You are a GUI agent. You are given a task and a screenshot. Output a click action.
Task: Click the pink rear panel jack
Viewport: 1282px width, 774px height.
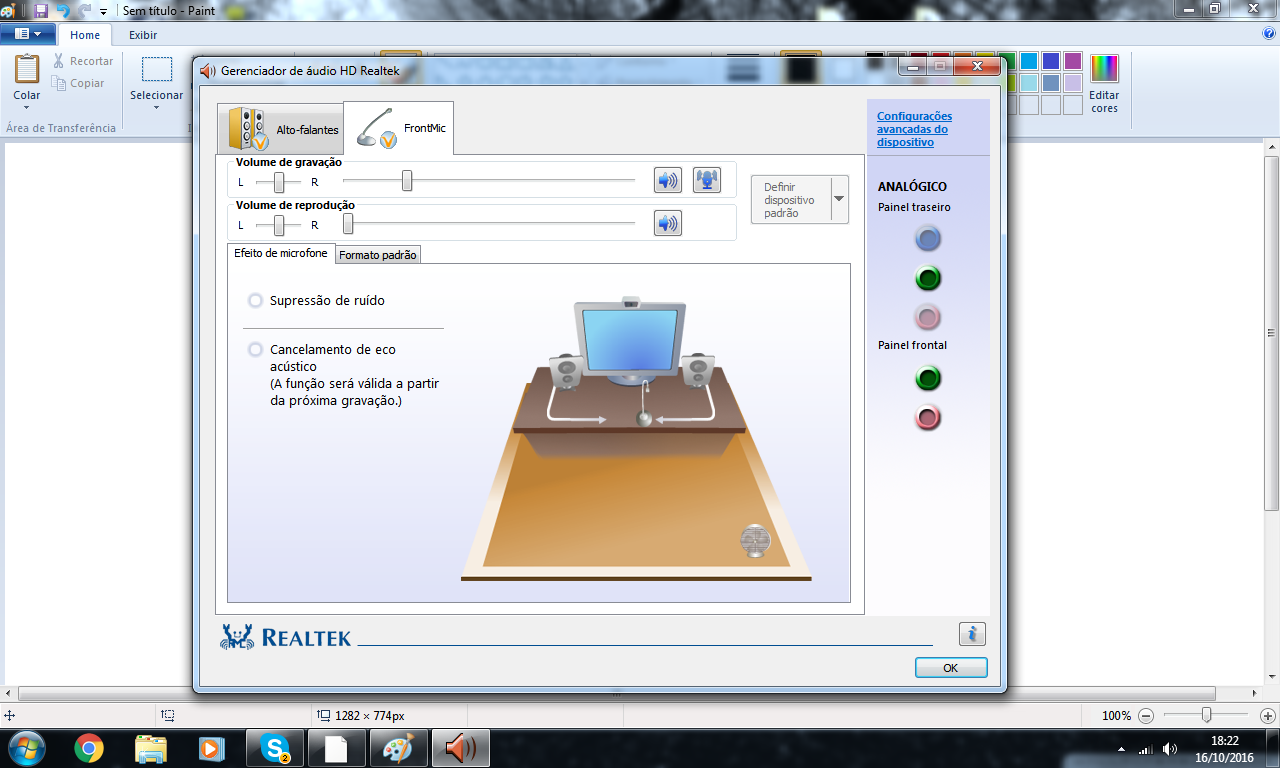(x=928, y=318)
